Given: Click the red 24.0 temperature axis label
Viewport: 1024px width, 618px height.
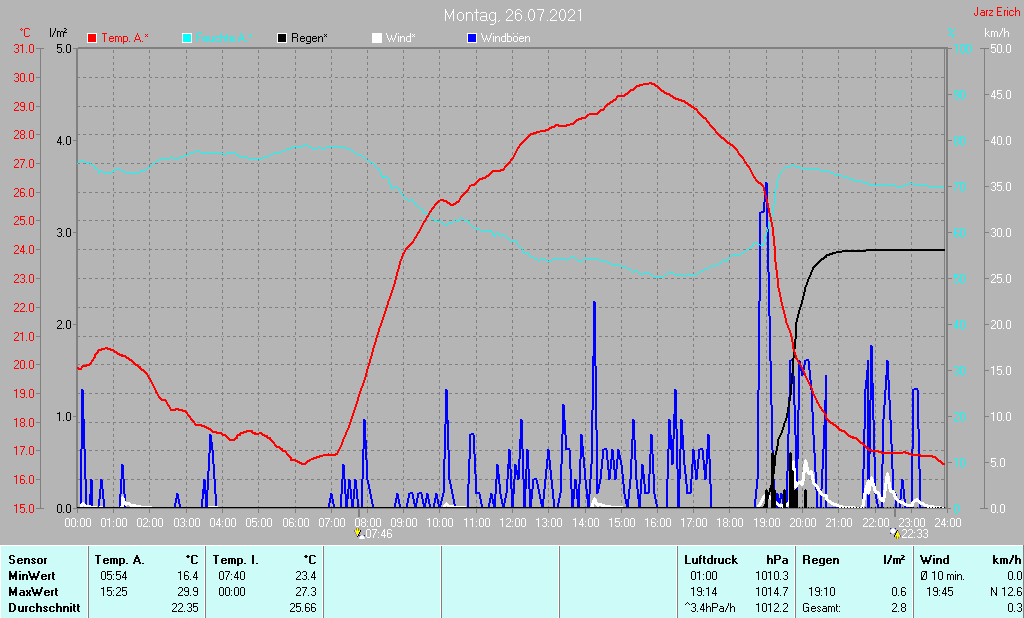Looking at the screenshot, I should coord(24,250).
